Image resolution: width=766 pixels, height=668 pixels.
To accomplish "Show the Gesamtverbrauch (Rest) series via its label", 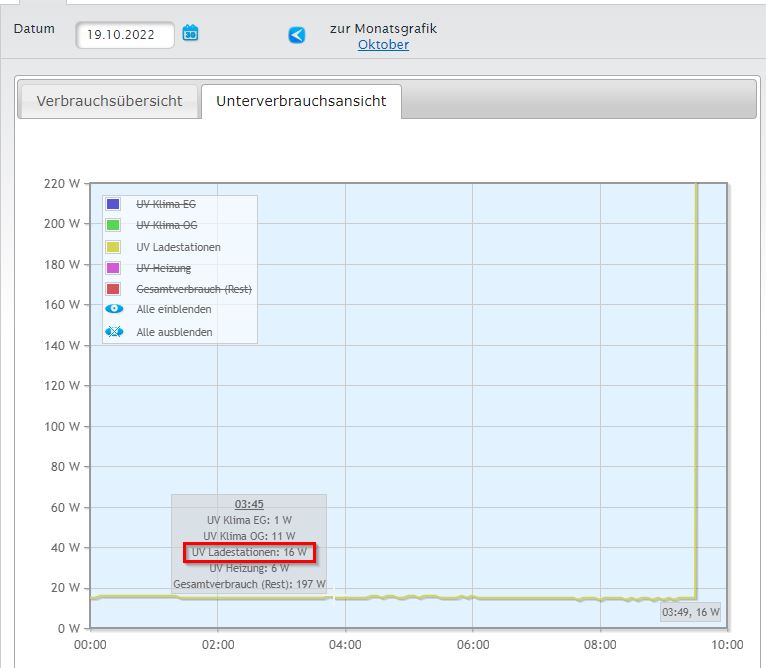I will 194,289.
